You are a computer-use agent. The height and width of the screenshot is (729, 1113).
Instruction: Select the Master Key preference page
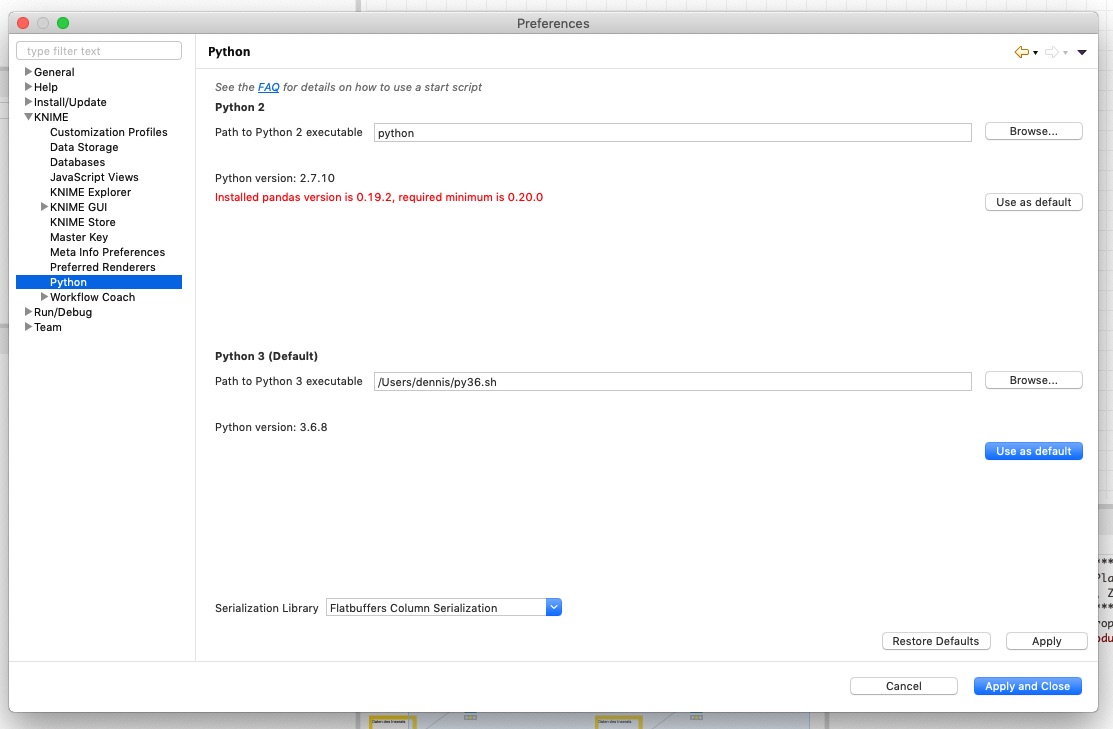[78, 237]
